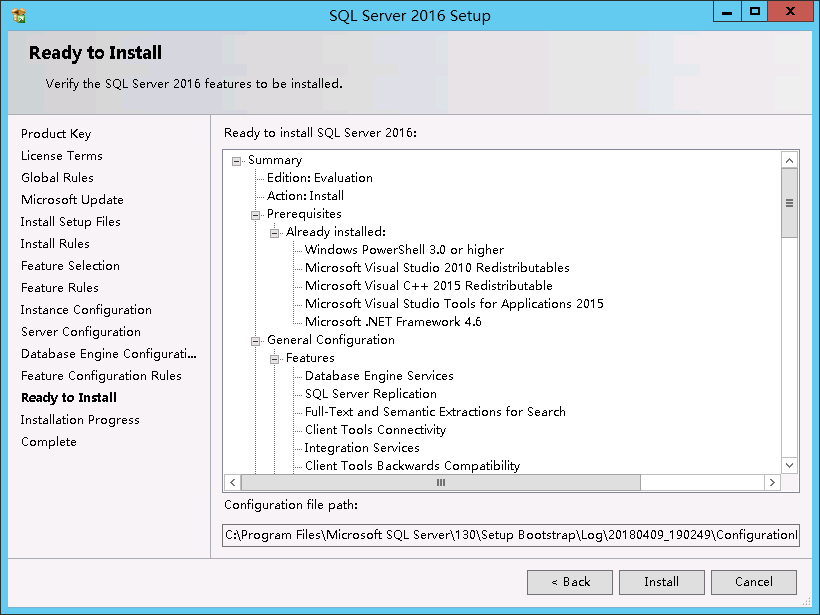Collapse the Prerequisites tree node

(x=255, y=215)
